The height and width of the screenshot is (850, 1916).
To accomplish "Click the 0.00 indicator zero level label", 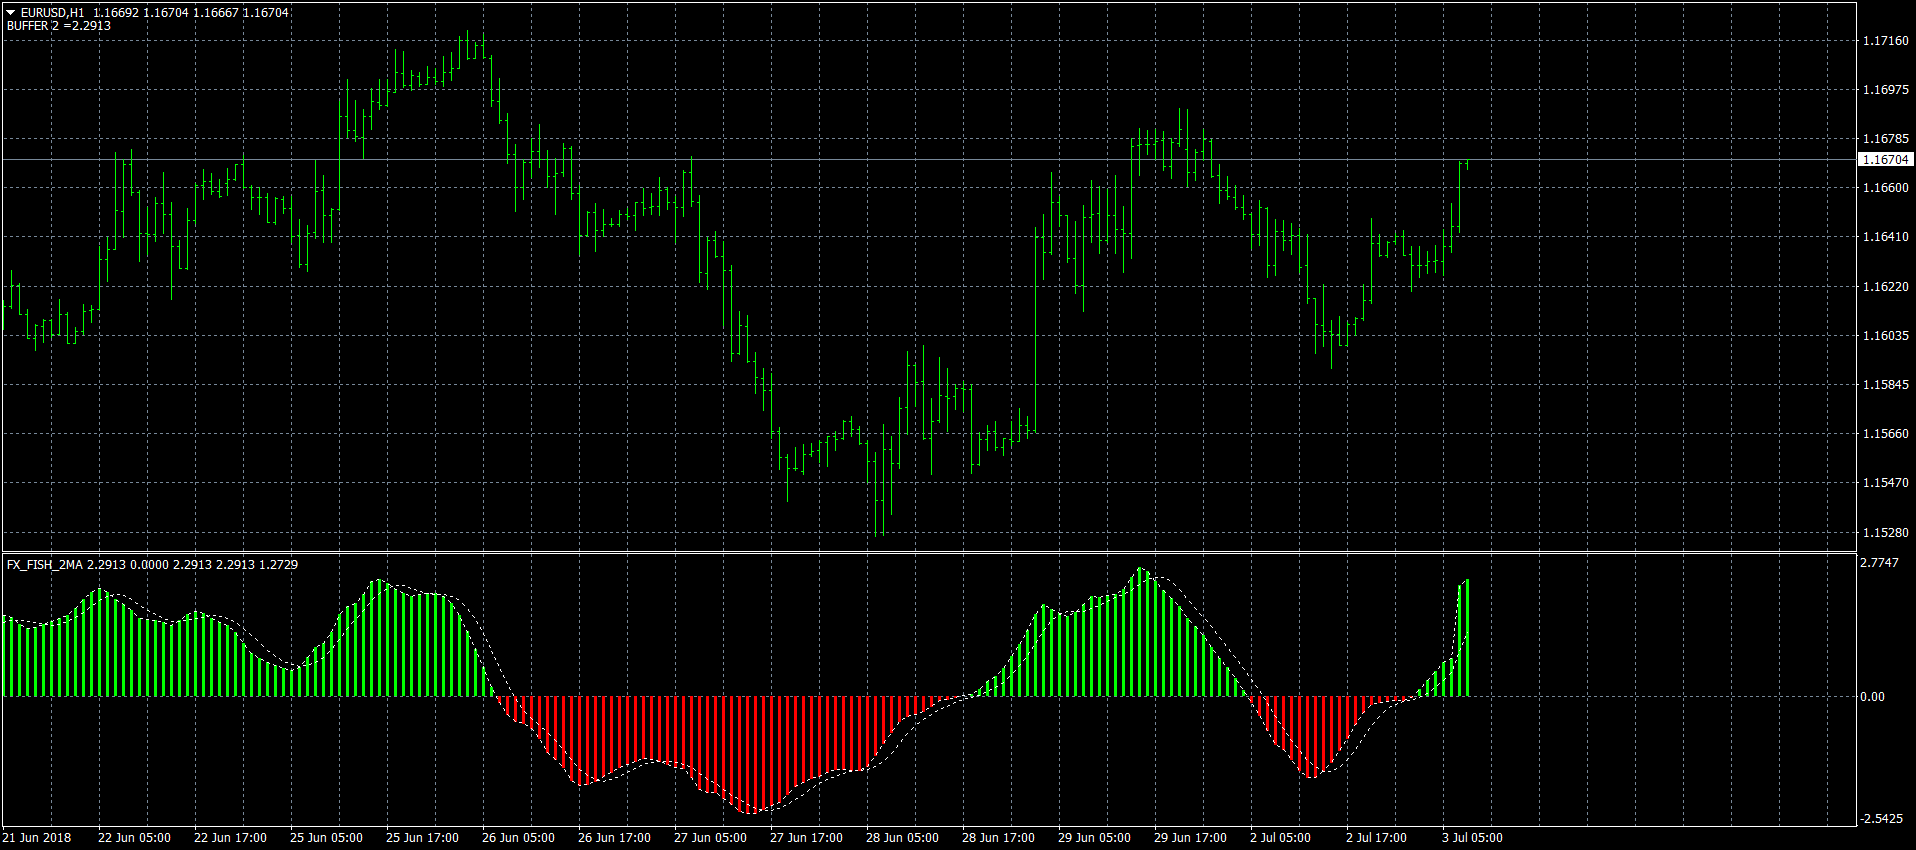I will (x=1872, y=697).
